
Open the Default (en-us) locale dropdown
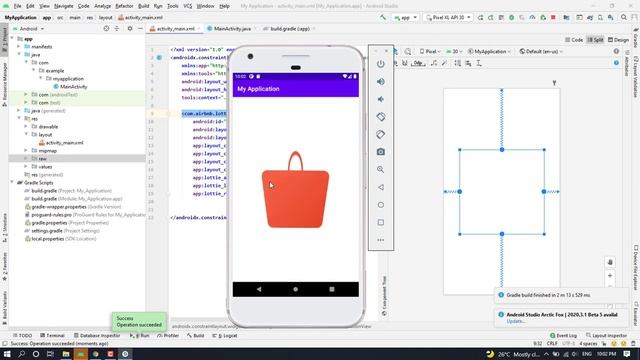541,51
